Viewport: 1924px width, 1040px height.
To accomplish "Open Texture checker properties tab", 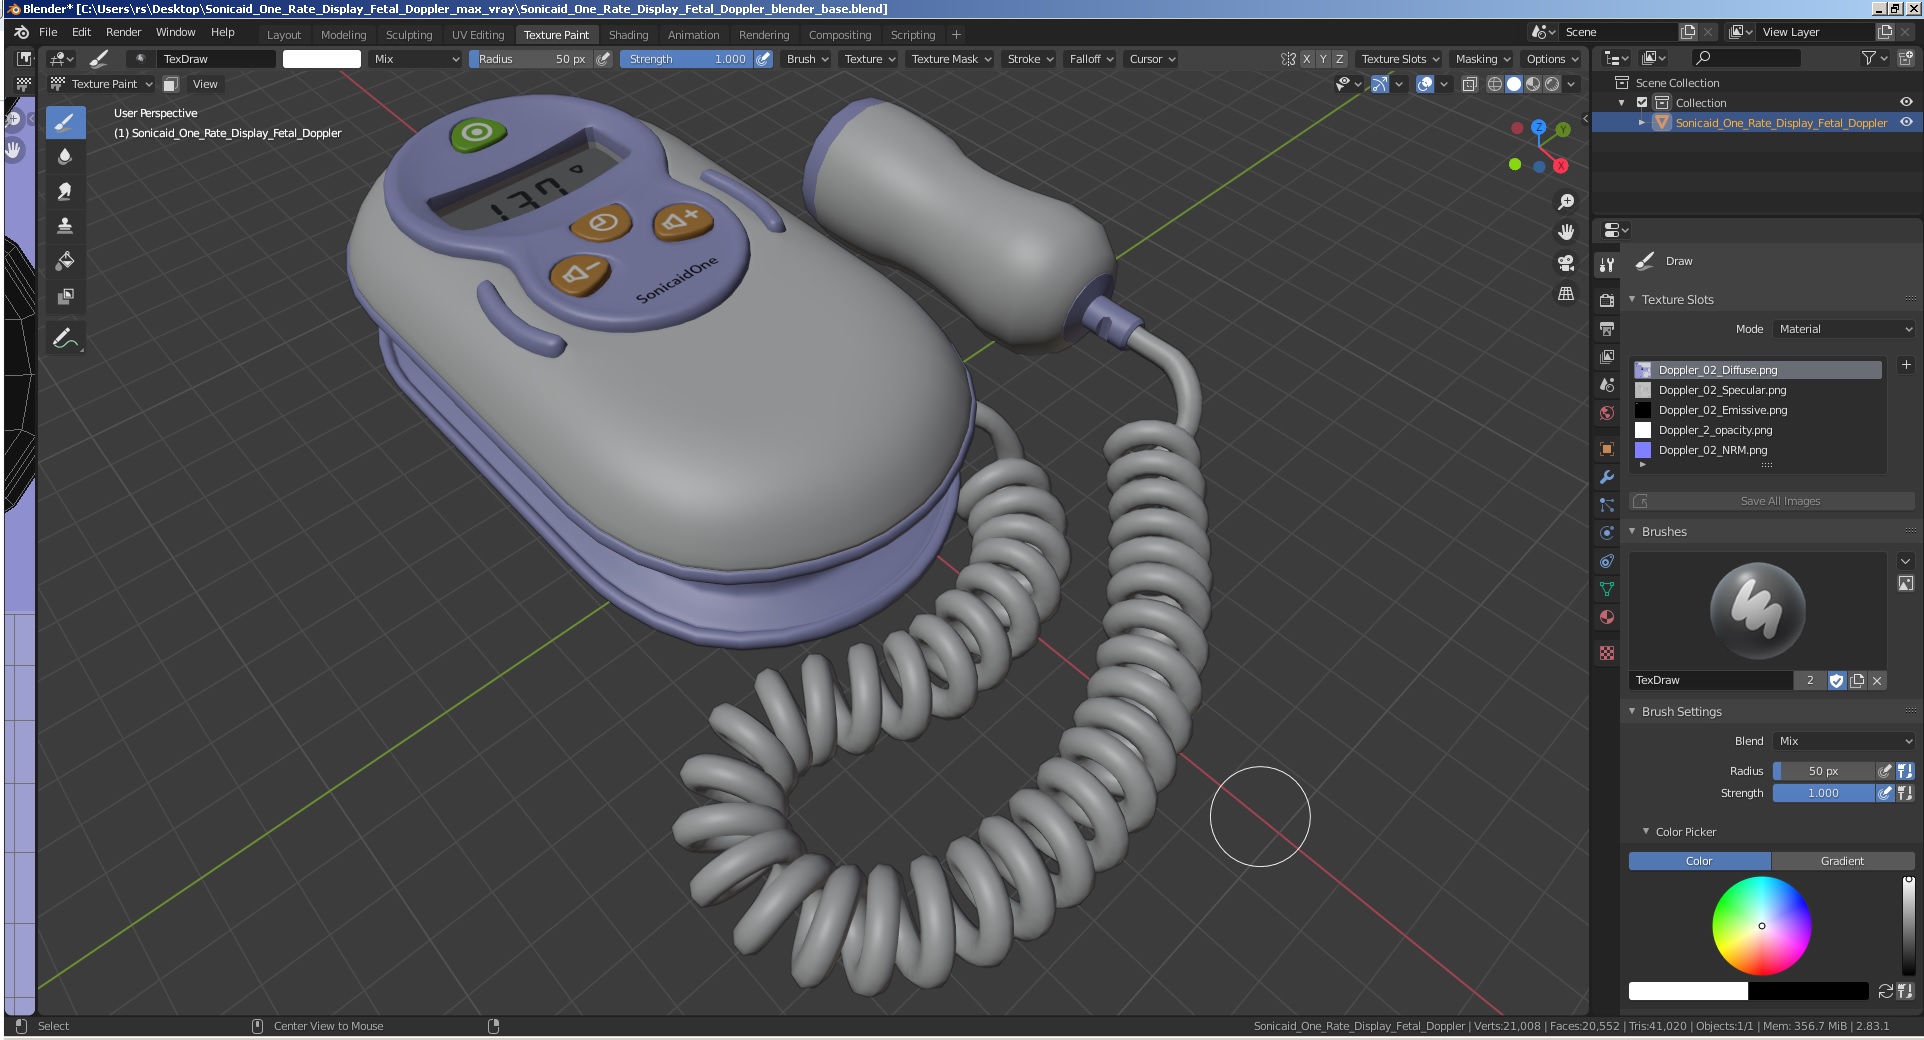I will 1607,653.
